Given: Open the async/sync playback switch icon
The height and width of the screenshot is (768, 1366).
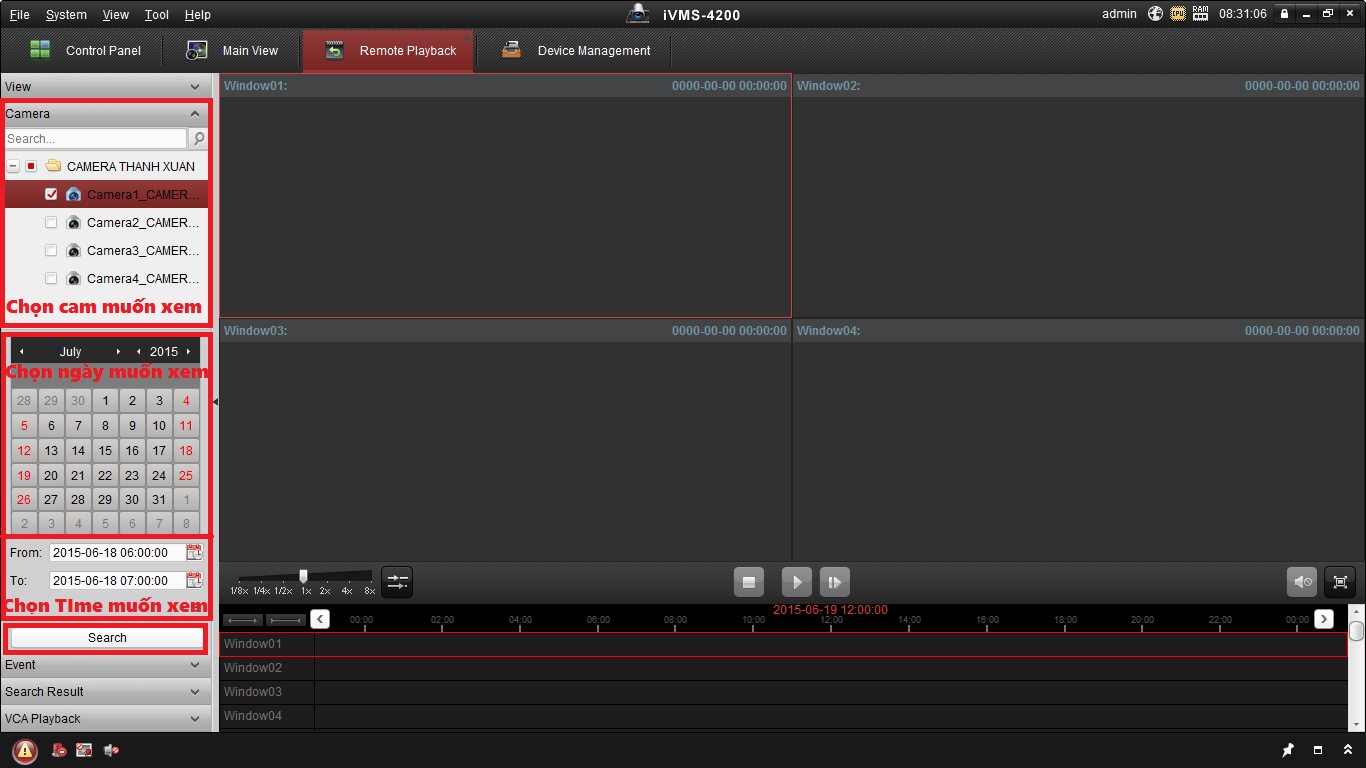Looking at the screenshot, I should click(397, 582).
